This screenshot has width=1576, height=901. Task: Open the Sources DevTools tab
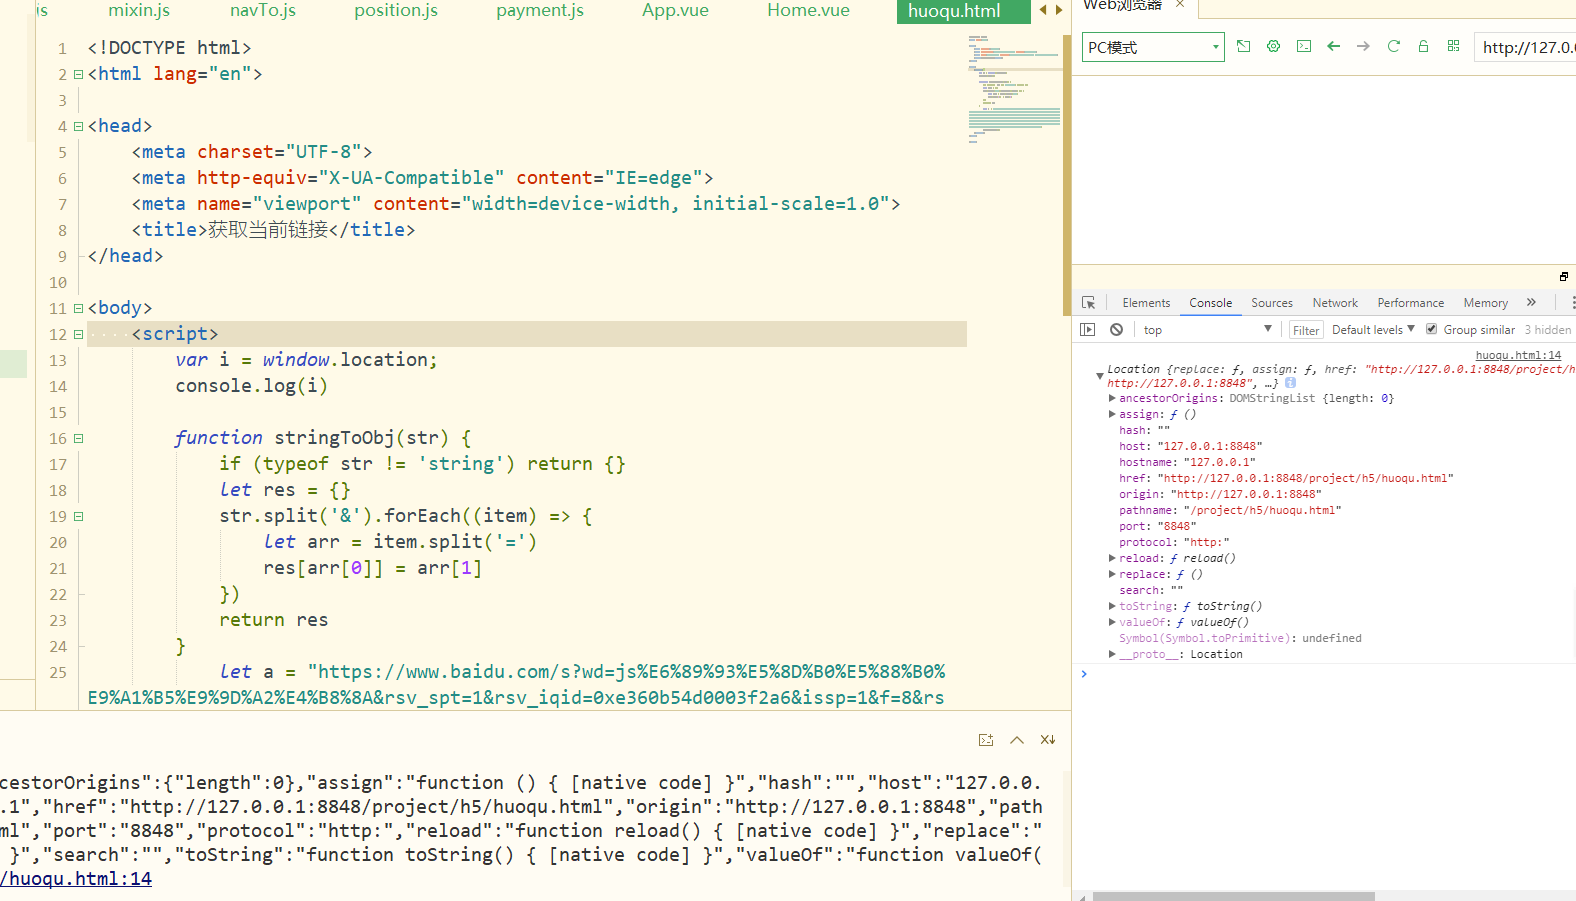click(x=1272, y=302)
